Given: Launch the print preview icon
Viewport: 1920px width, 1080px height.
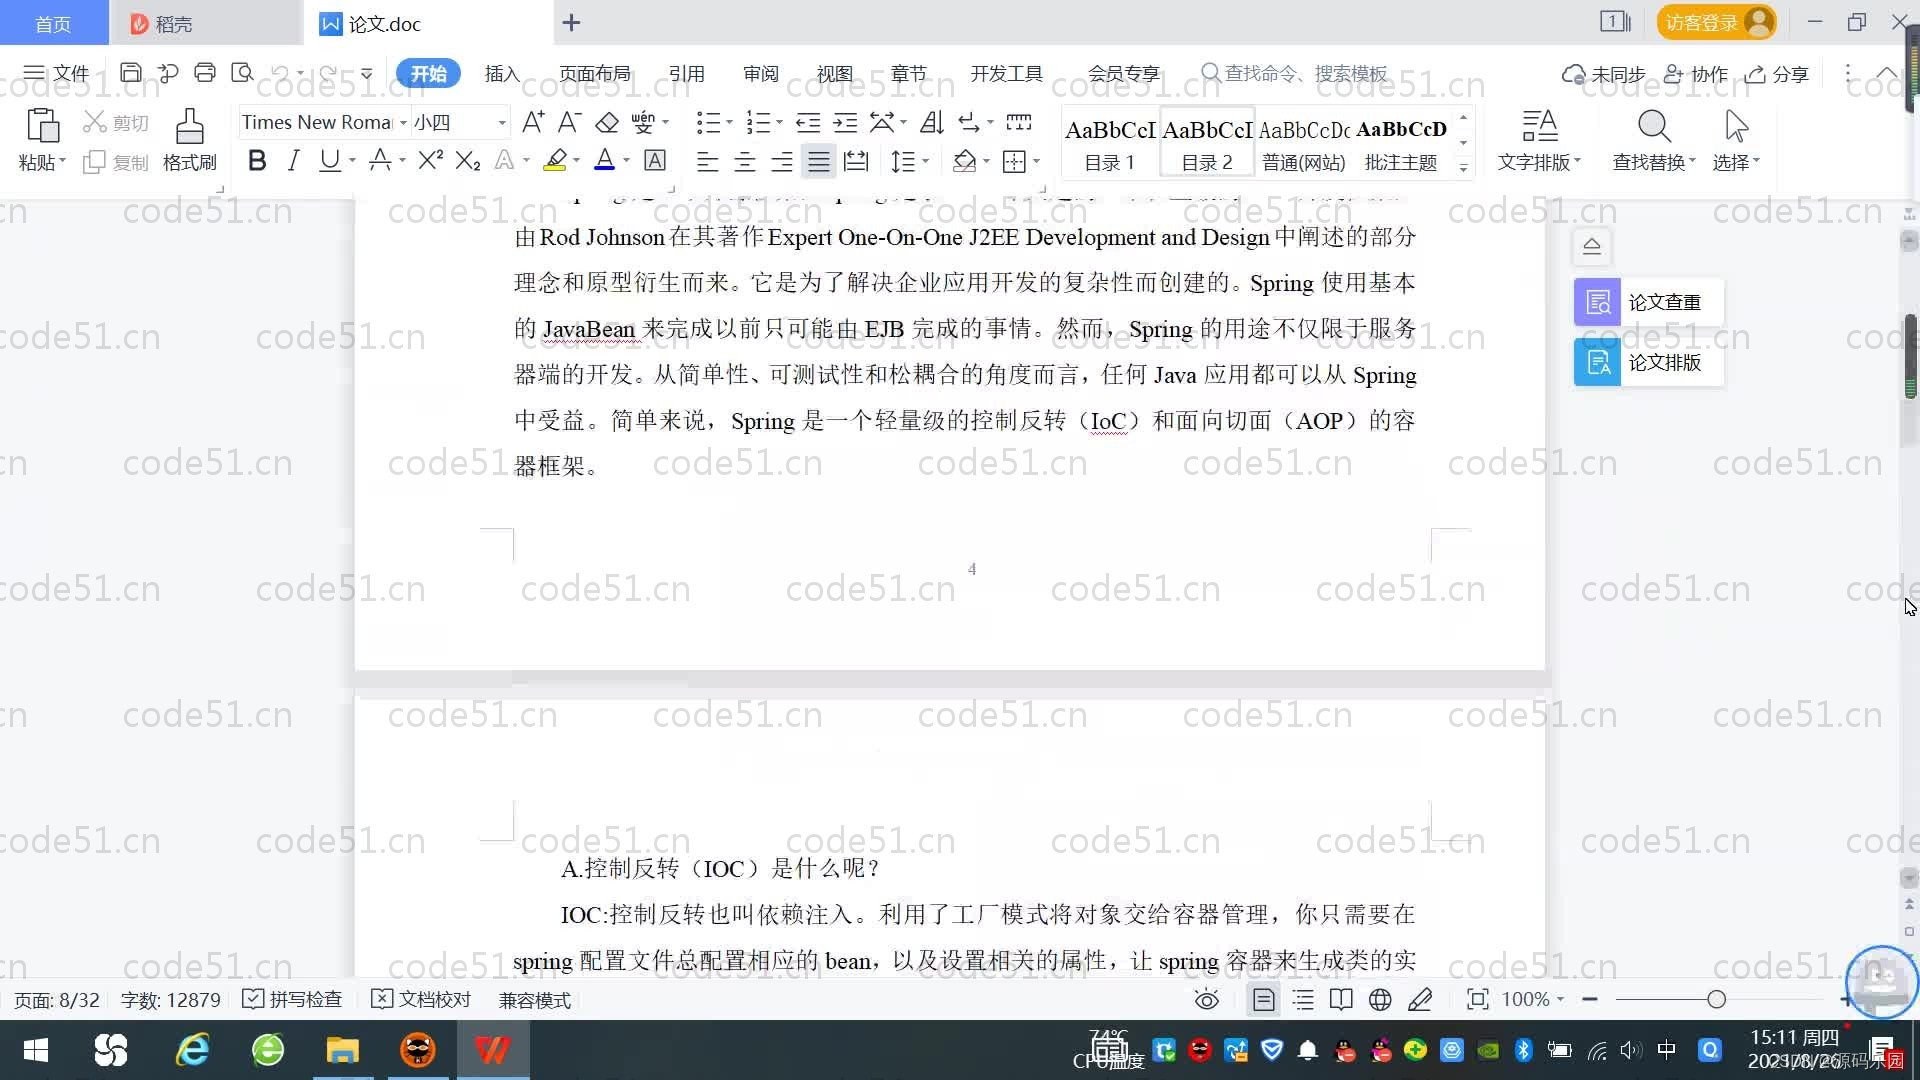Looking at the screenshot, I should 242,73.
